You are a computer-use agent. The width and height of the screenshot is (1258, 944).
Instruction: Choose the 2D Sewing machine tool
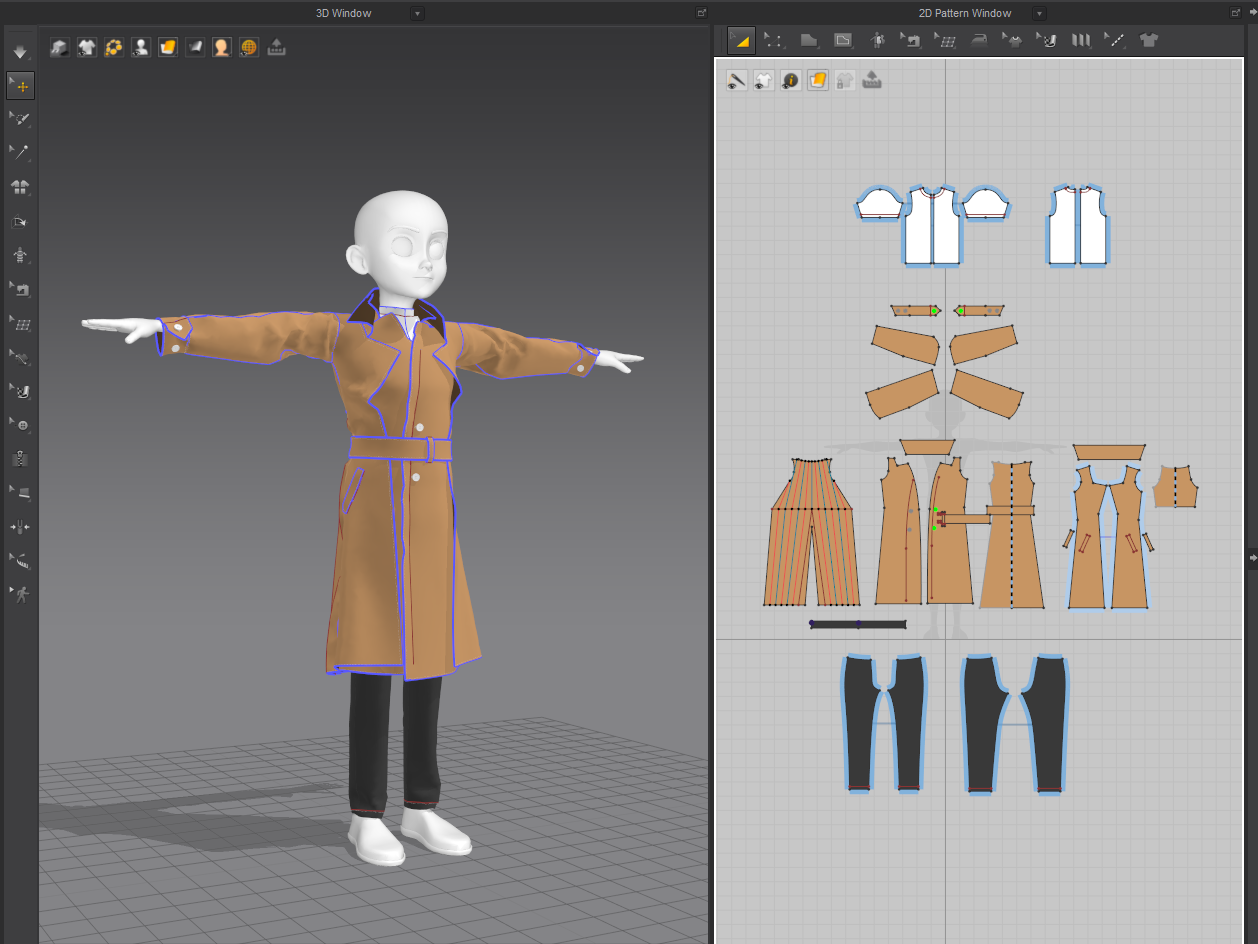910,40
